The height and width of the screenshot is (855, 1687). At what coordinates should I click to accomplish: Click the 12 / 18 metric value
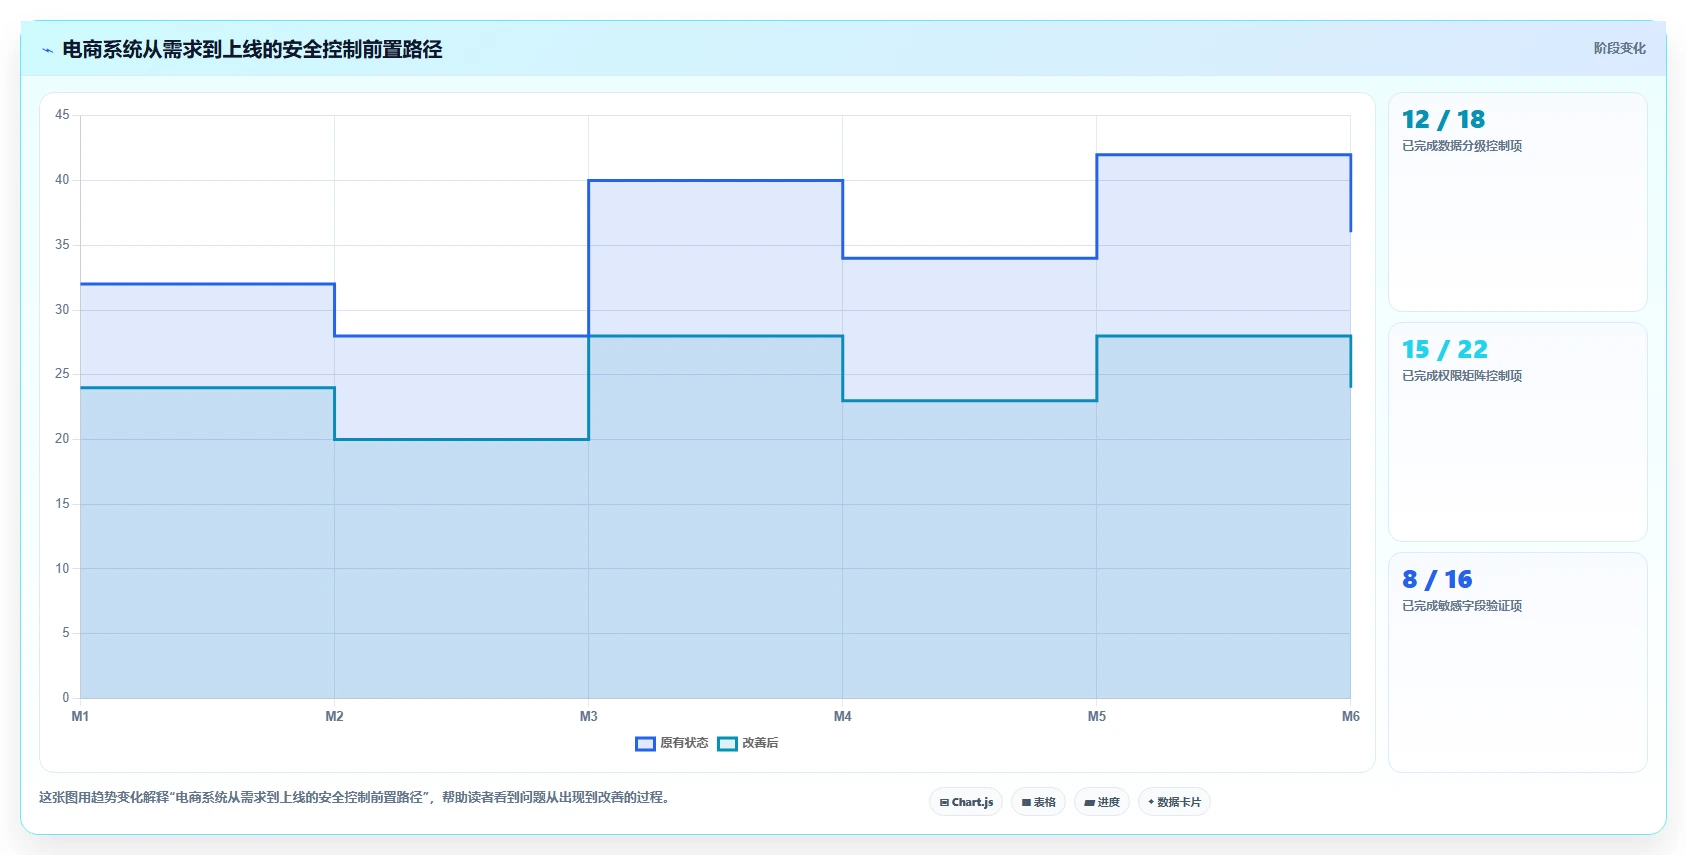tap(1443, 119)
